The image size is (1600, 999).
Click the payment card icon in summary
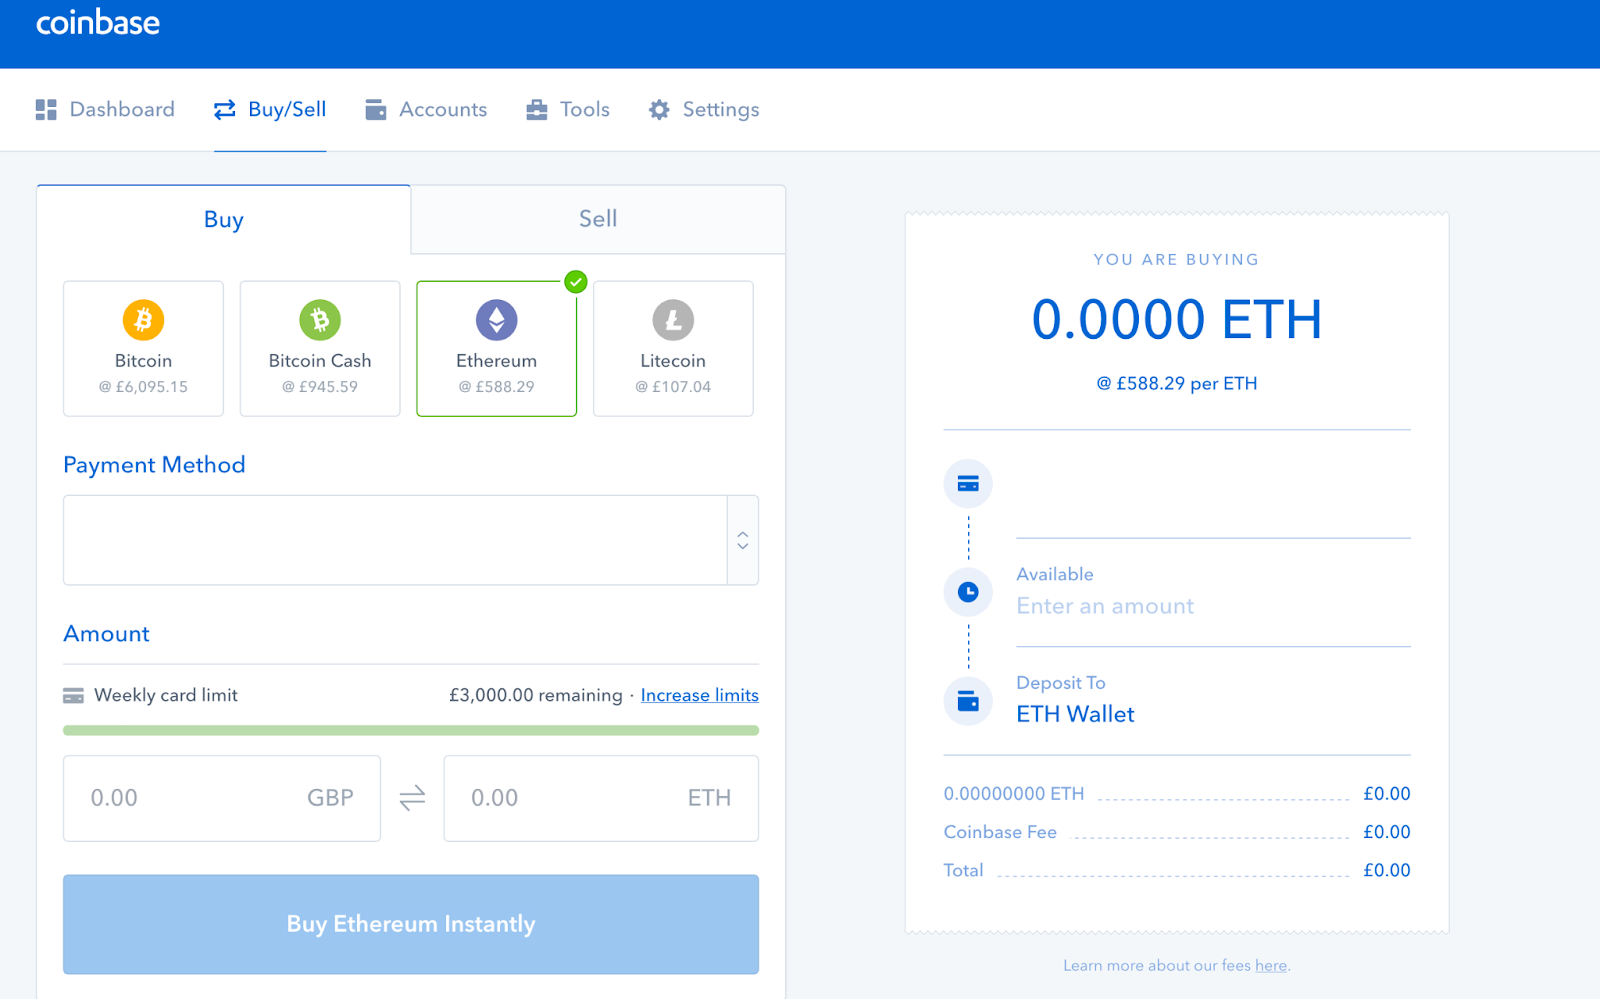(x=968, y=484)
